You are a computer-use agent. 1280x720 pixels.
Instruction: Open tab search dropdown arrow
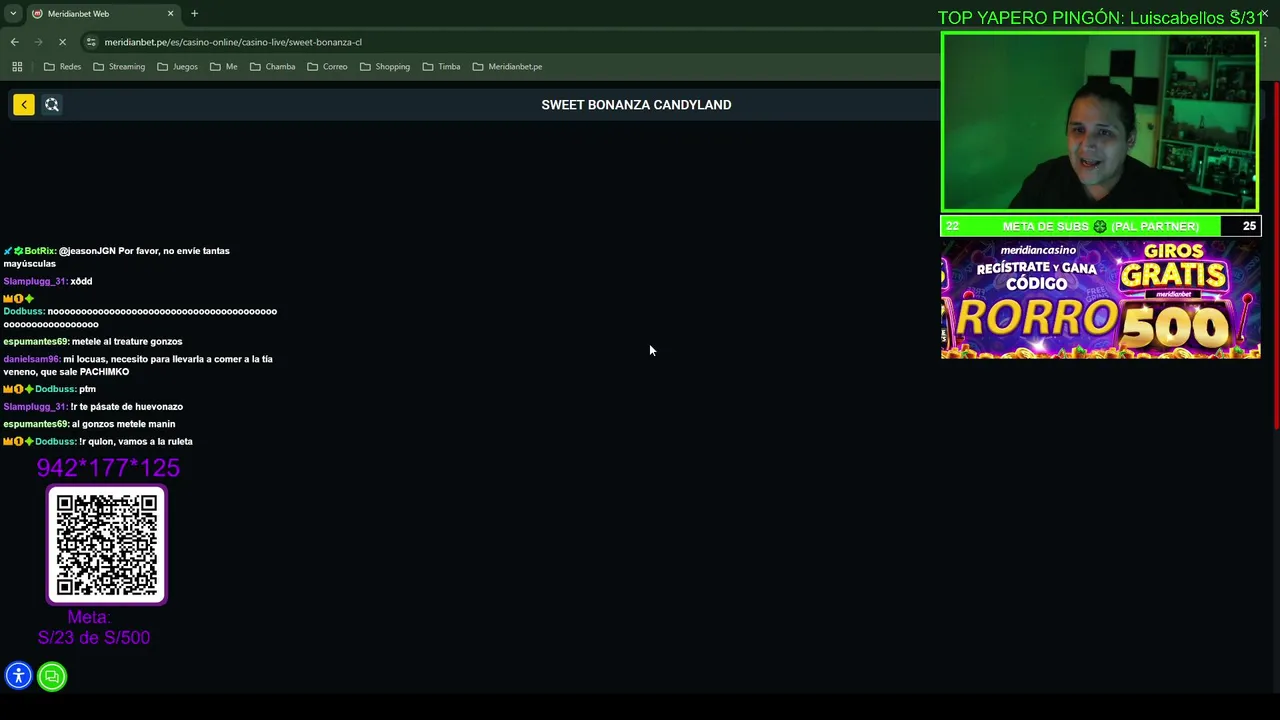click(13, 13)
